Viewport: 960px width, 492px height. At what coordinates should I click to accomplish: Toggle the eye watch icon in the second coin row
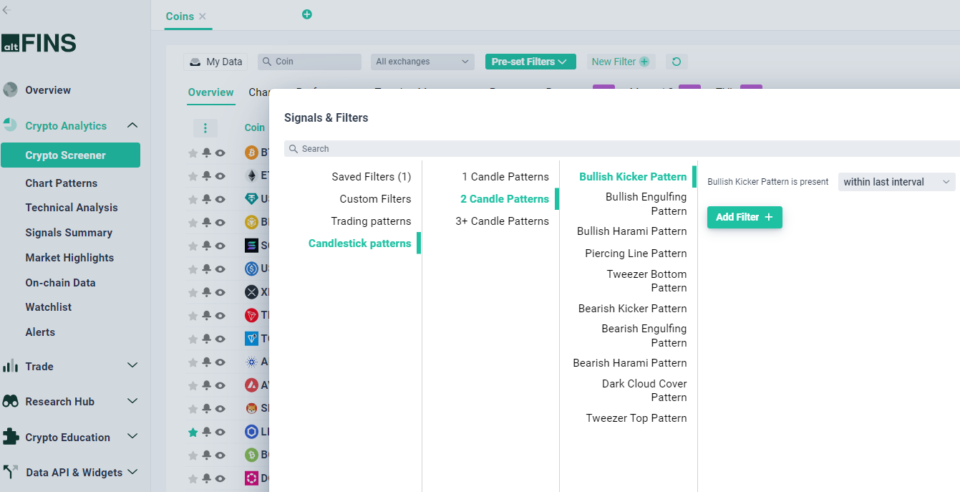point(220,176)
